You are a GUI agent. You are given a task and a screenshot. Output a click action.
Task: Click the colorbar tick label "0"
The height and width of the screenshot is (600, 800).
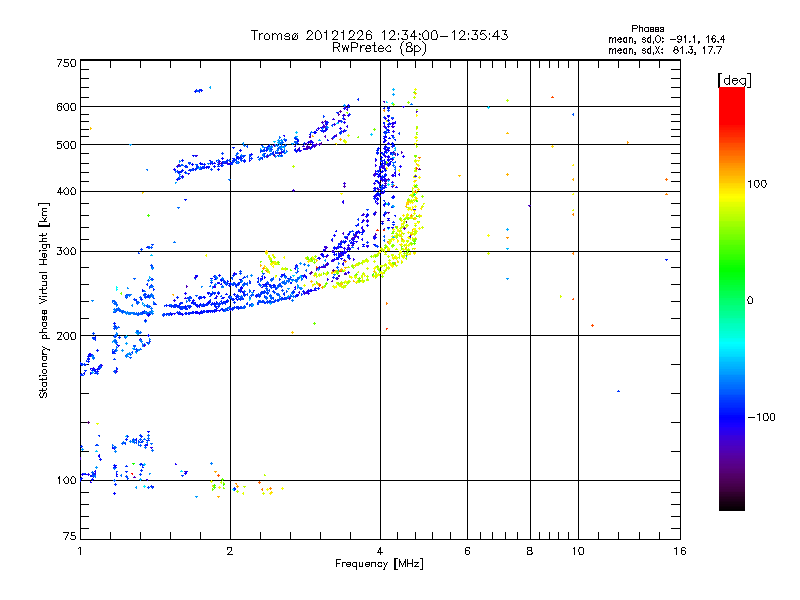[x=750, y=301]
